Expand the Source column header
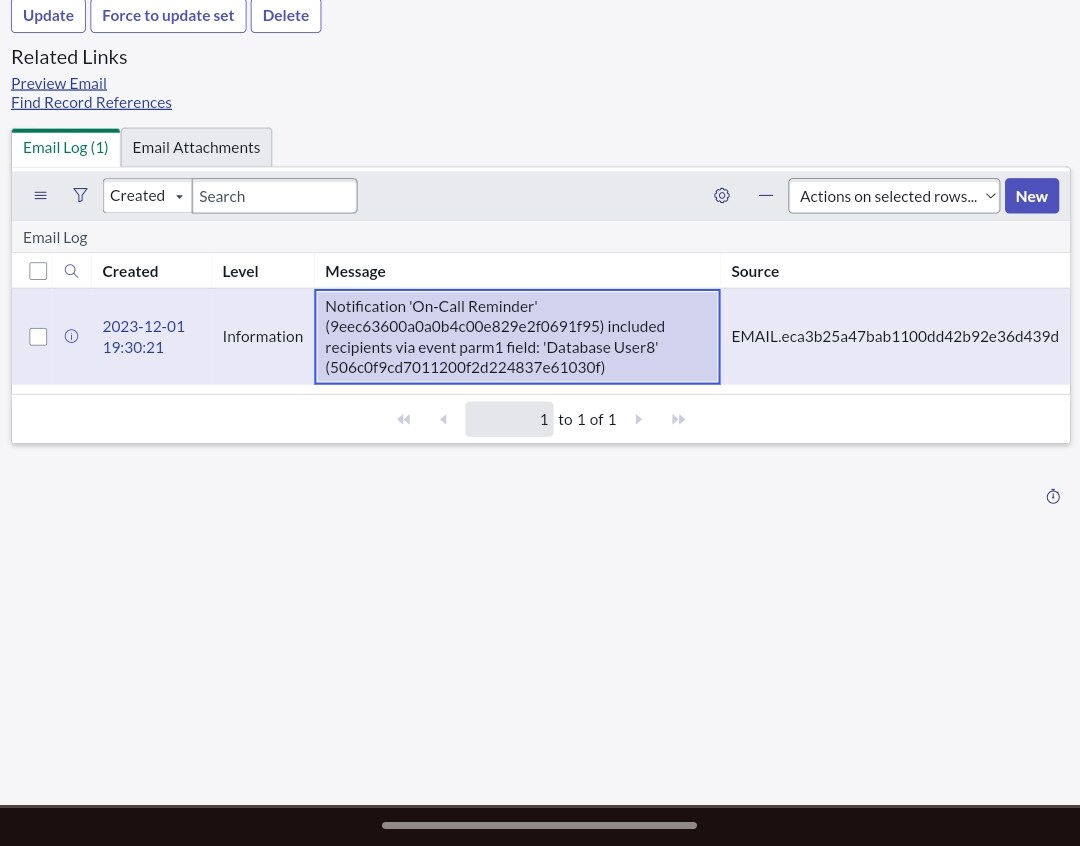 point(754,270)
